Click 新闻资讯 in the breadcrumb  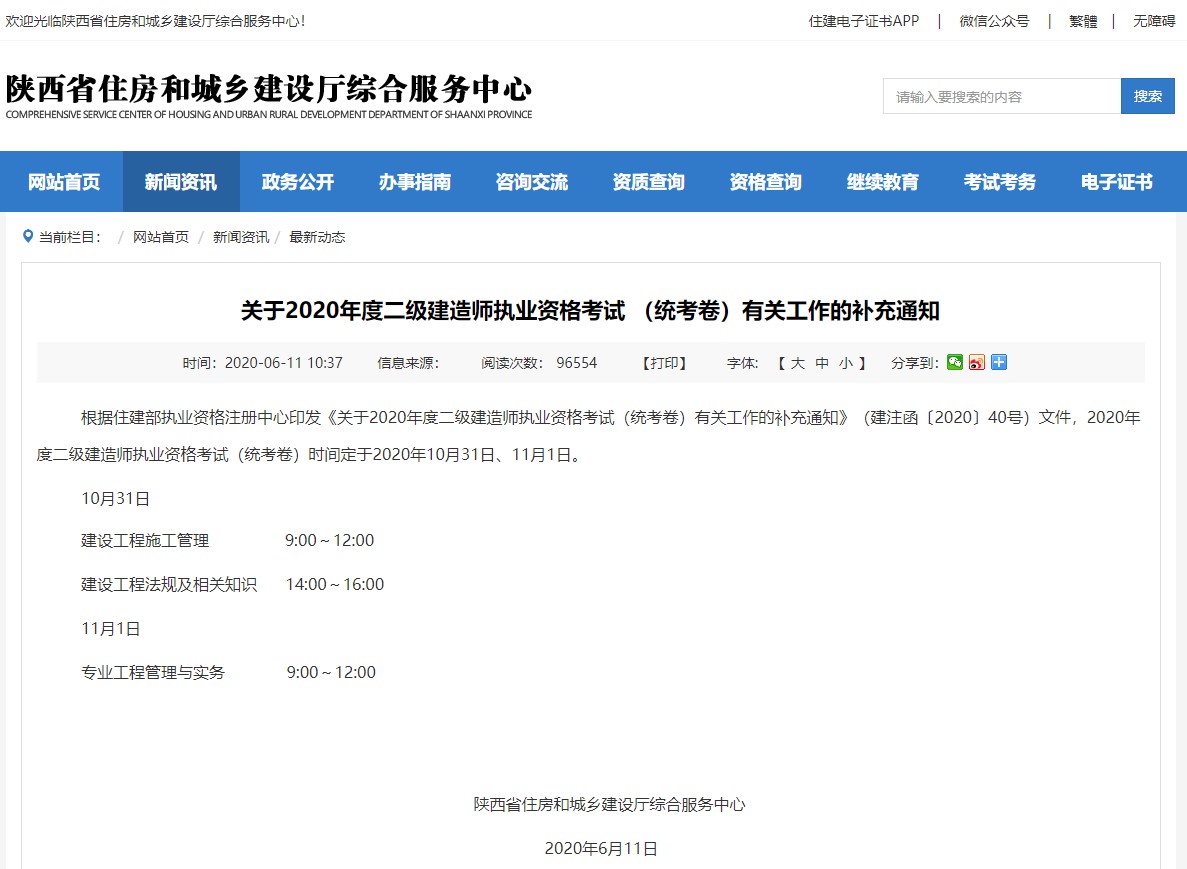(x=241, y=237)
